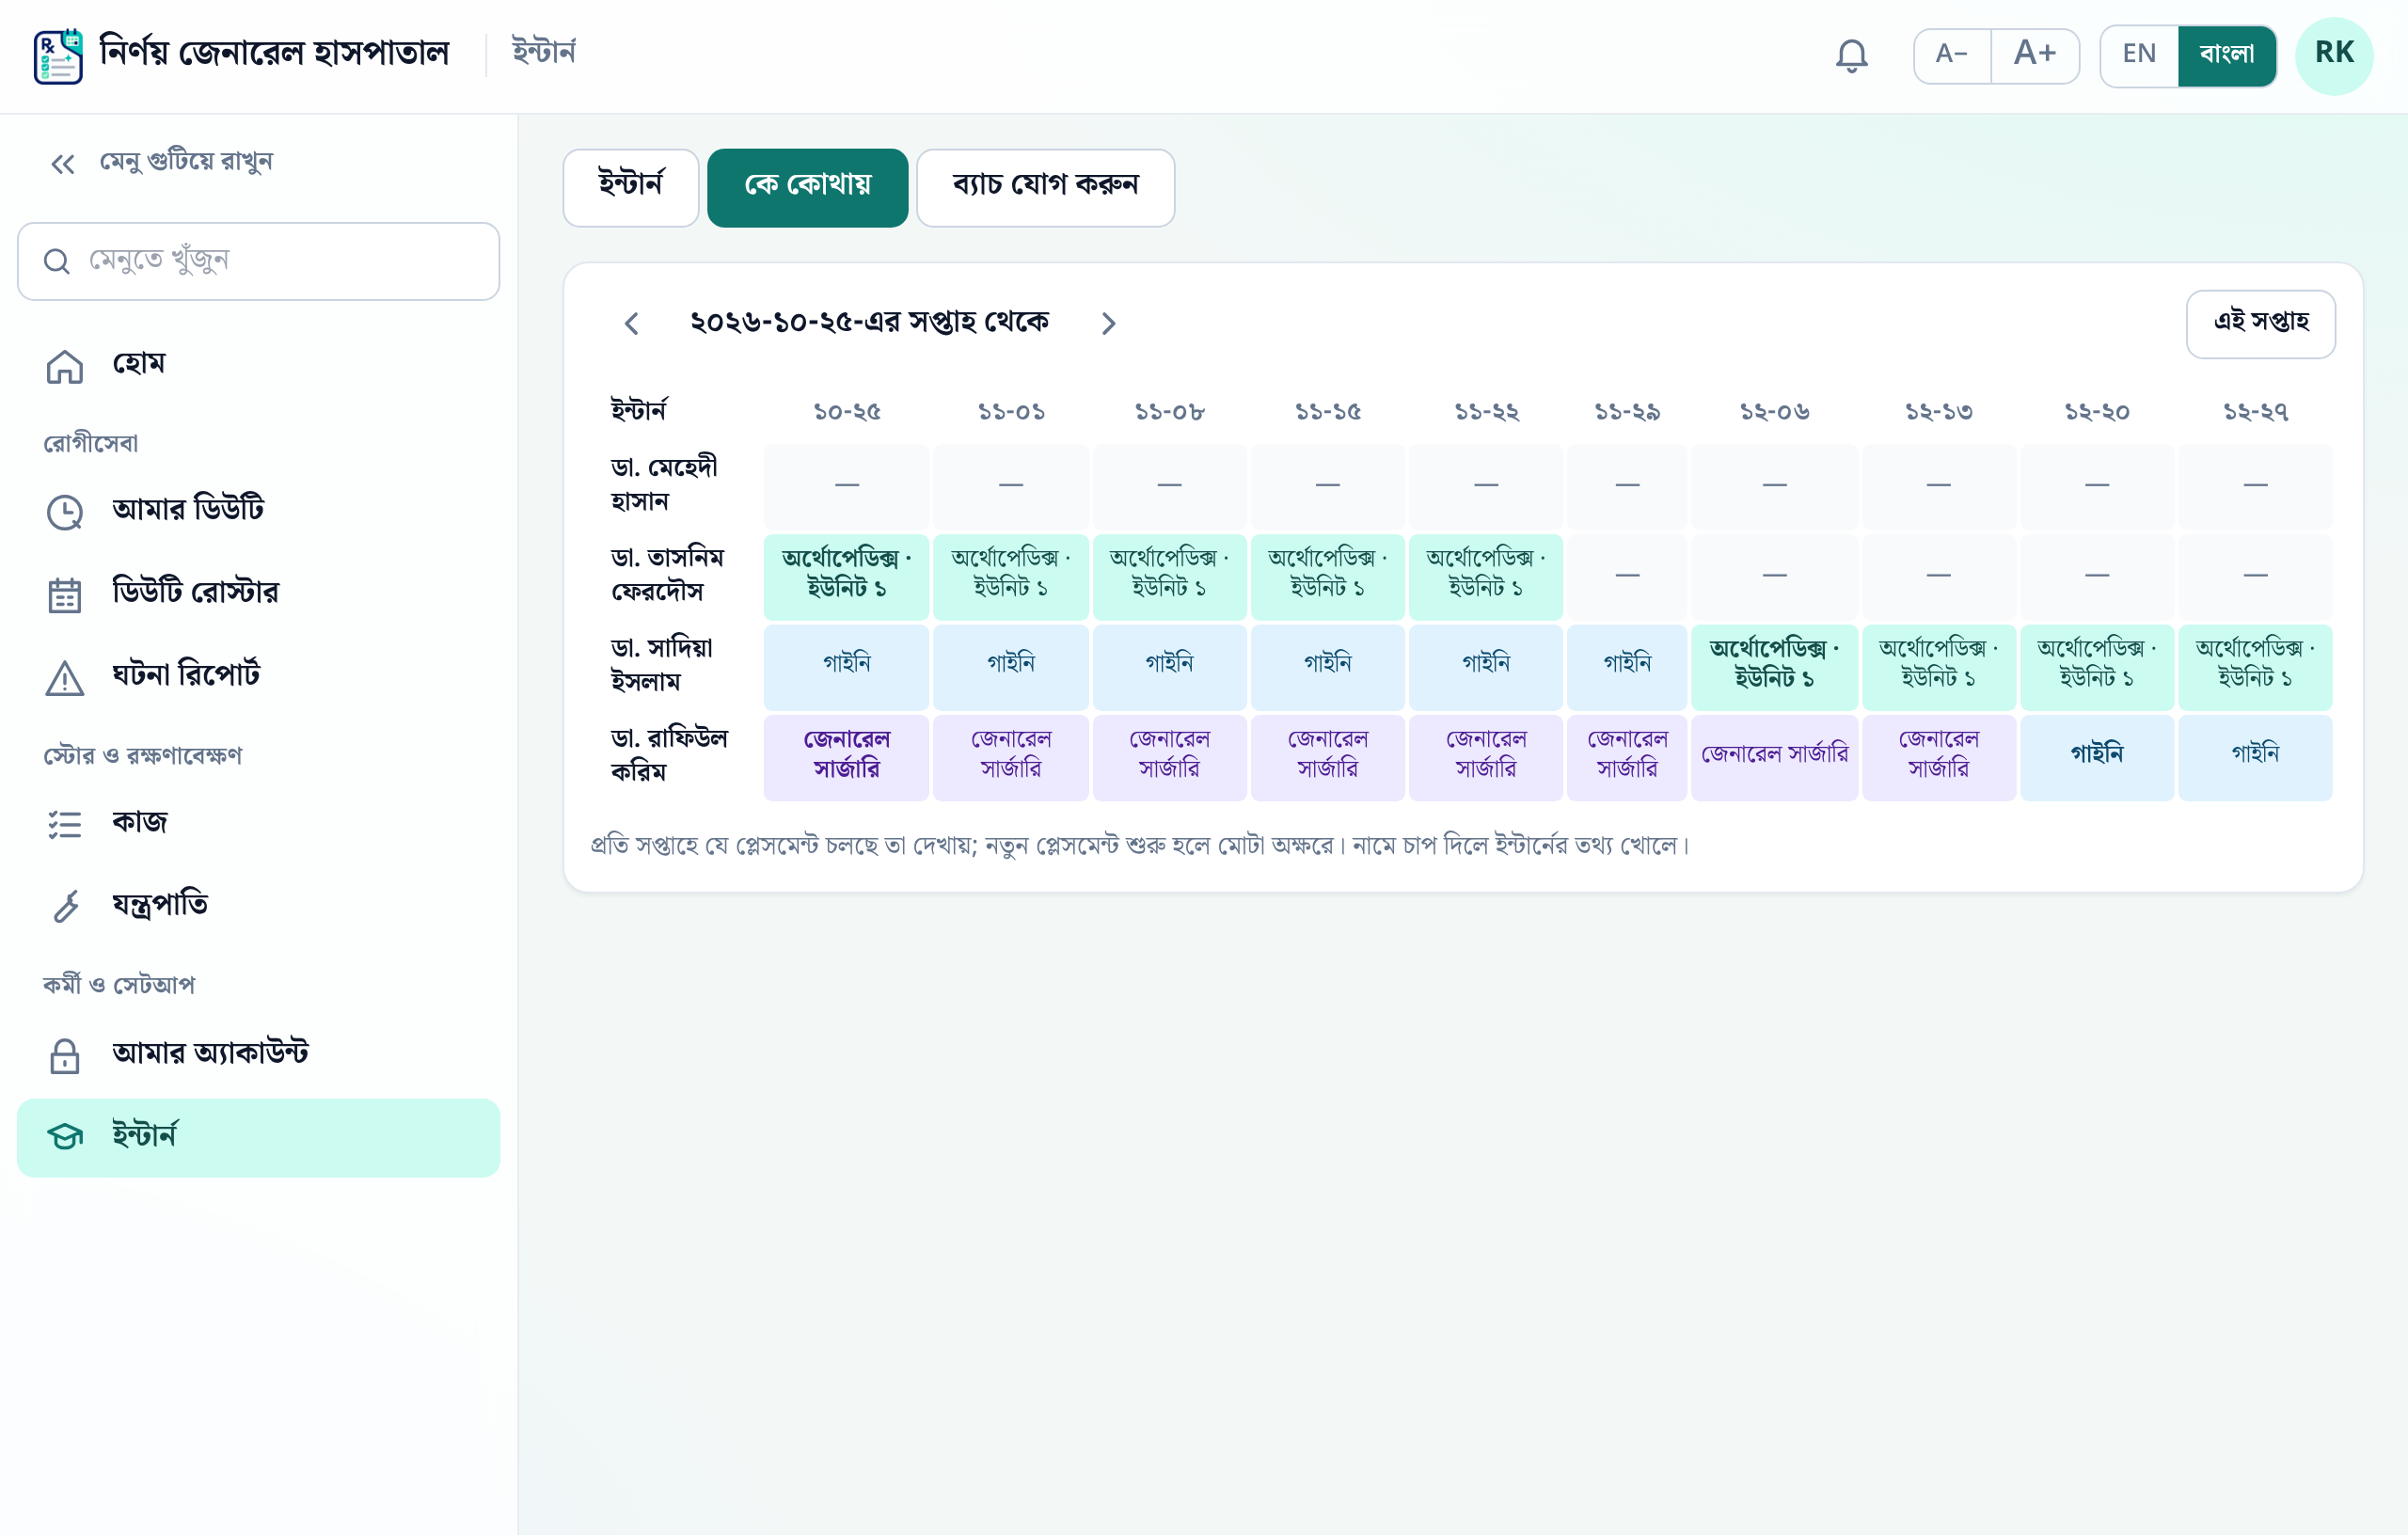
Task: Click the যন্ত্রপাতি wrench icon
Action: pyautogui.click(x=65, y=906)
